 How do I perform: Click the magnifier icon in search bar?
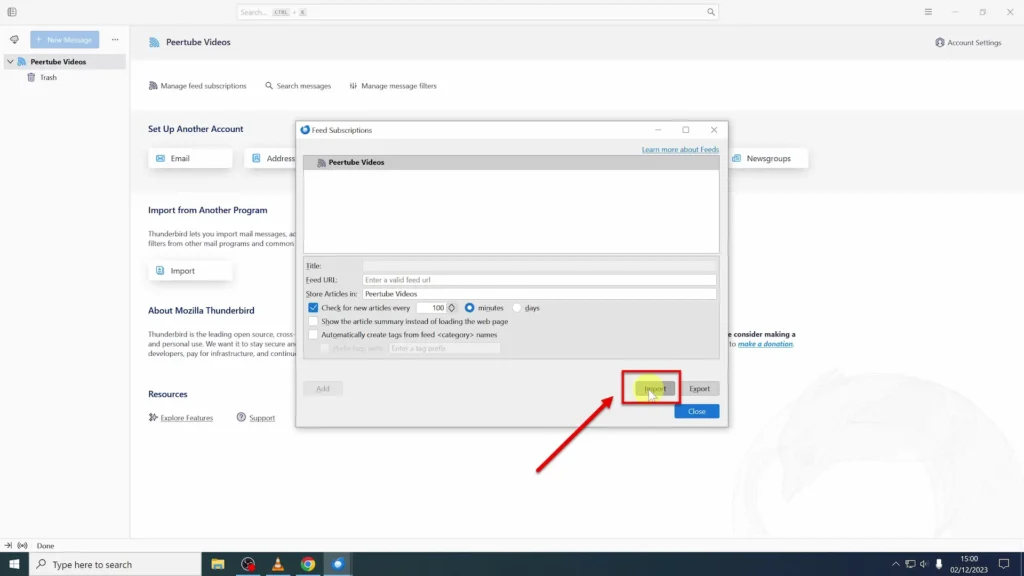click(x=711, y=12)
